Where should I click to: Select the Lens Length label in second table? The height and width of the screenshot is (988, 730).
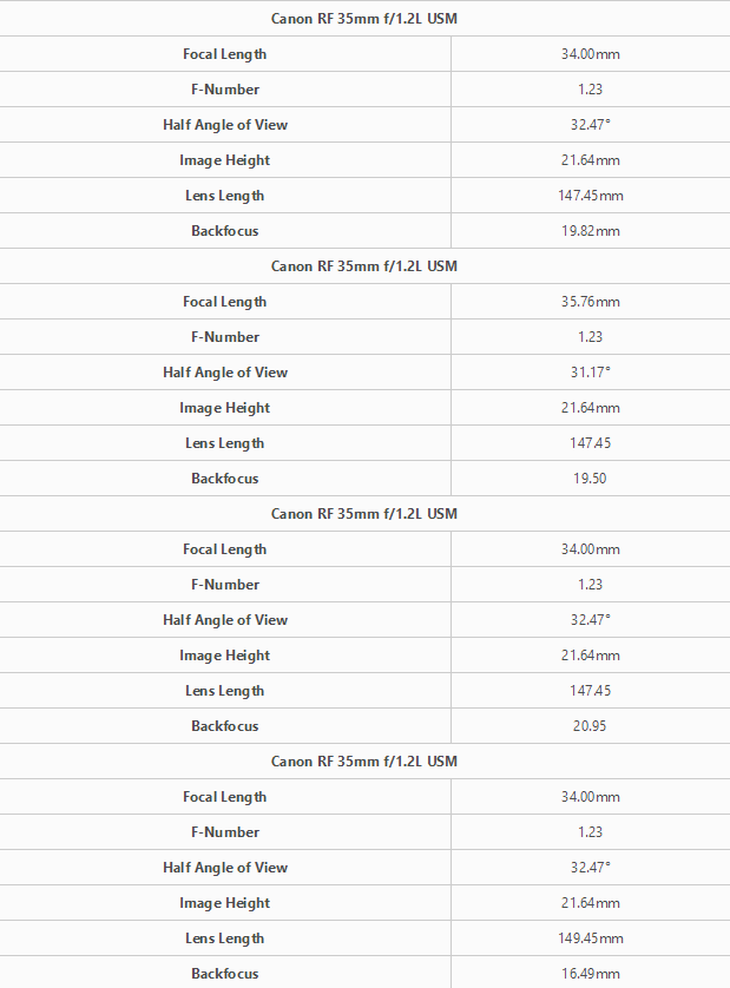coord(225,444)
